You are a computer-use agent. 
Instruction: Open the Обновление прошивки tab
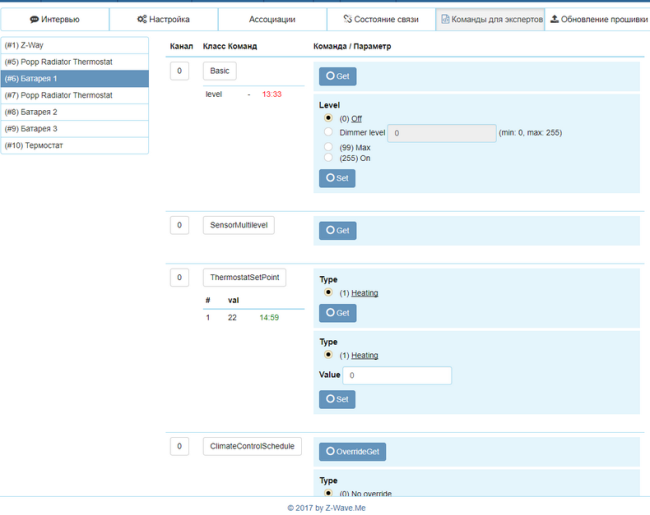(598, 19)
